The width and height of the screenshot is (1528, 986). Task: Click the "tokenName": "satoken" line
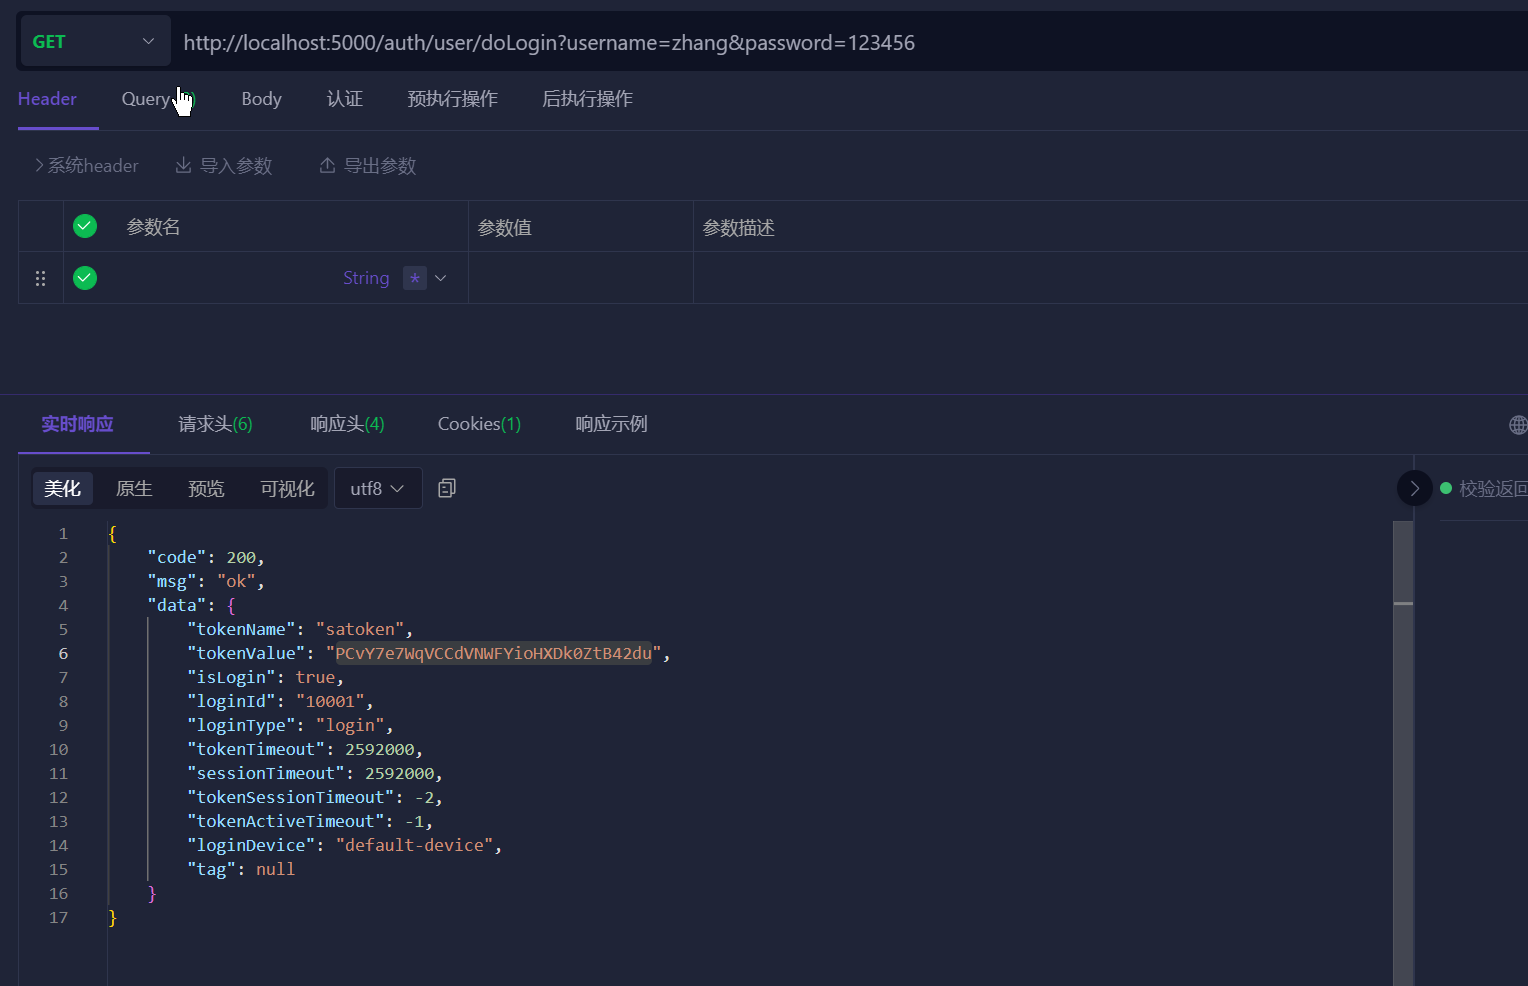click(x=300, y=629)
